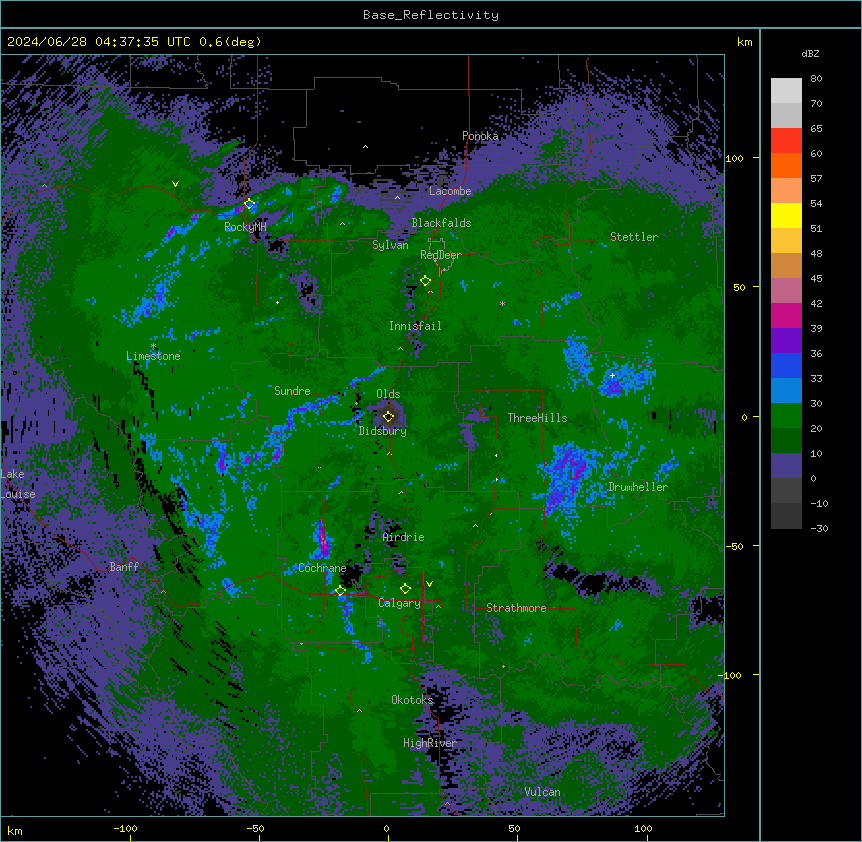Select the Innisfail label
Viewport: 862px width, 842px height.
point(415,326)
